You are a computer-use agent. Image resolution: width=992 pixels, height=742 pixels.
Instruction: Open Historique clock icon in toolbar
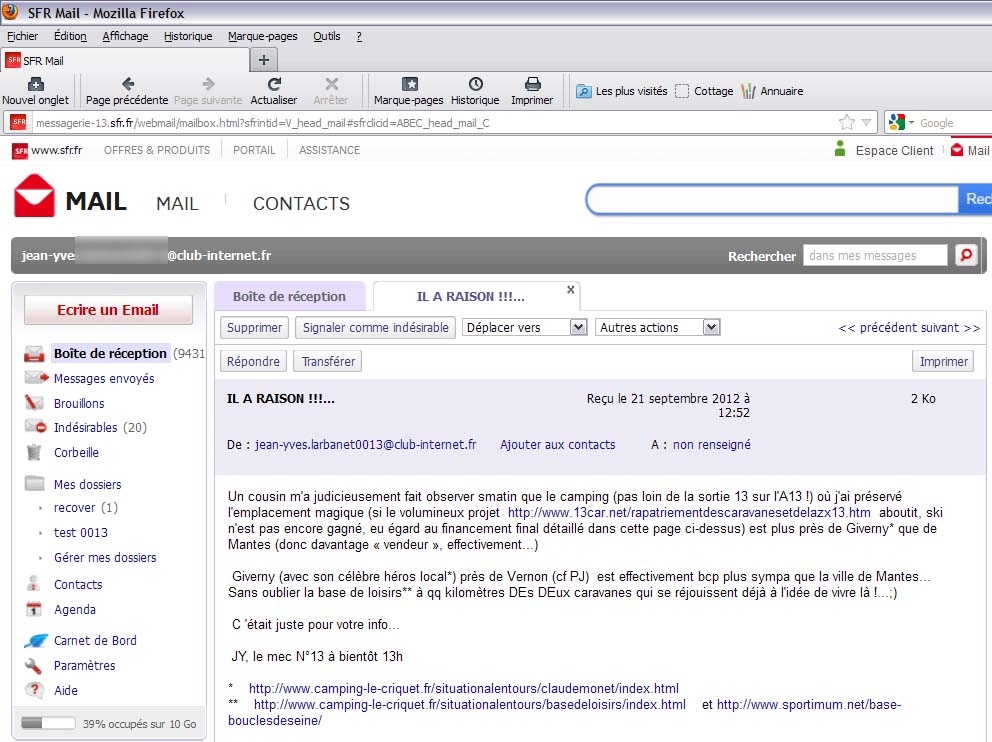click(x=475, y=83)
